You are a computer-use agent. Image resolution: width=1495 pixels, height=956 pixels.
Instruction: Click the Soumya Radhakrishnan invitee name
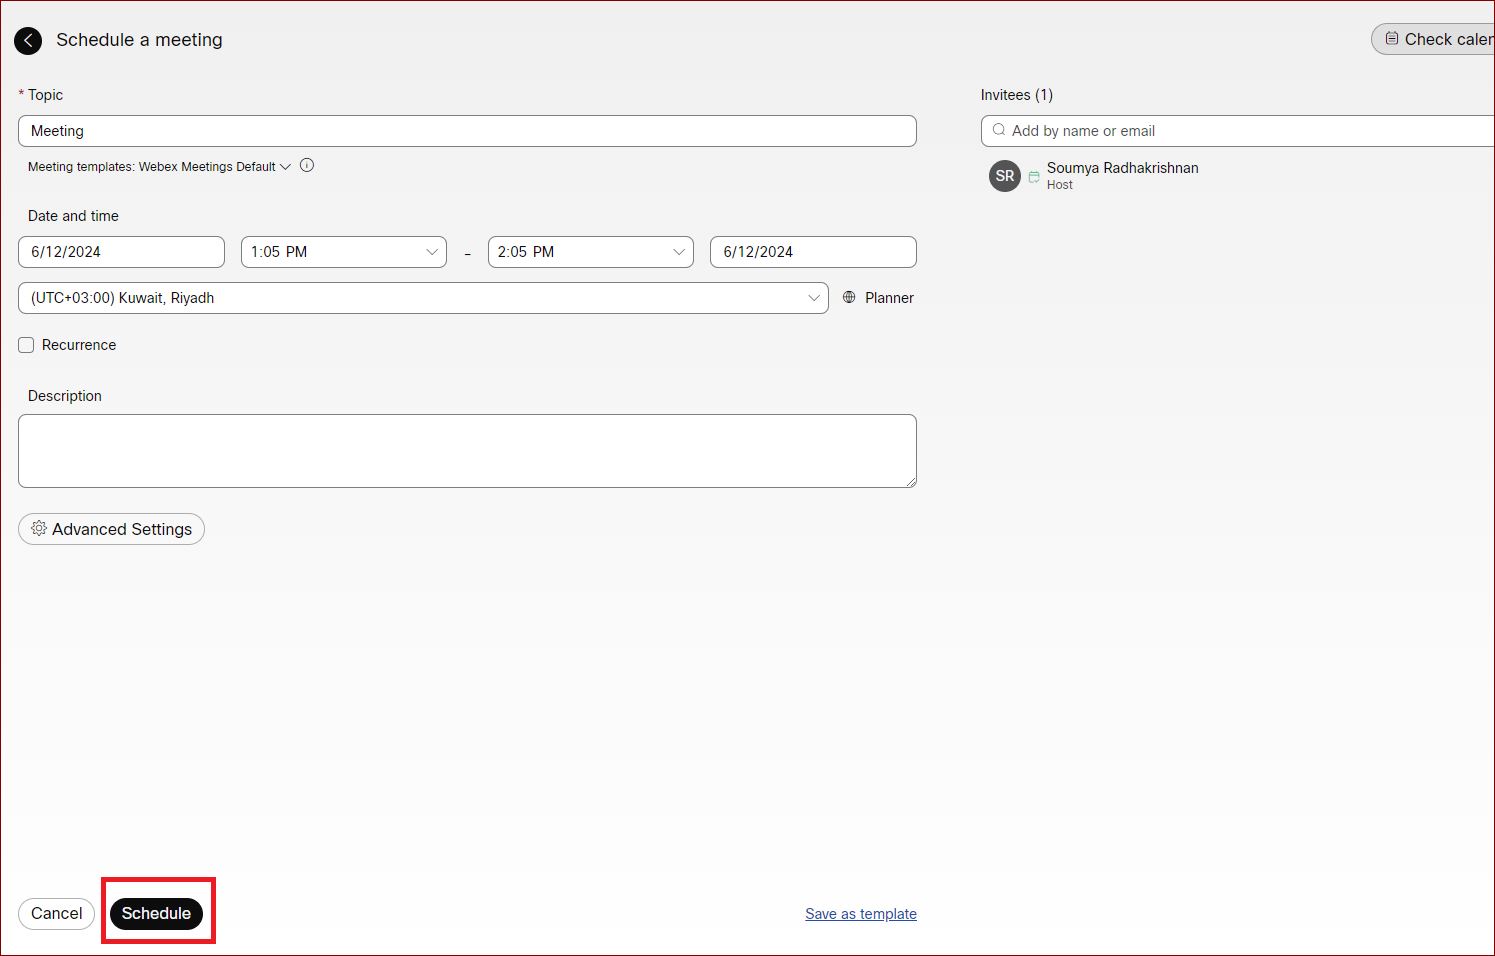pyautogui.click(x=1122, y=168)
